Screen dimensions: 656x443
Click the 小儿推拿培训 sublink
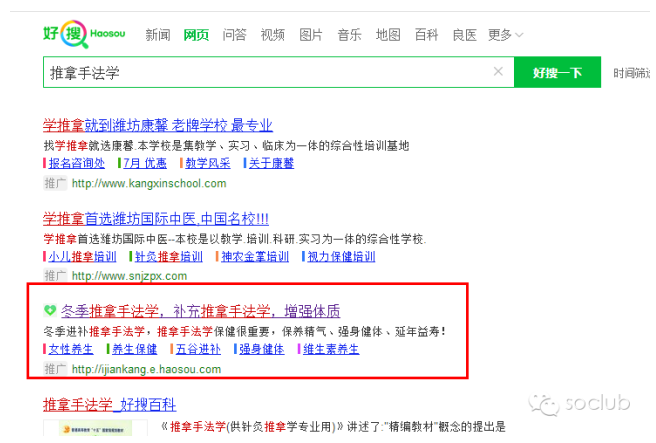[x=82, y=256]
